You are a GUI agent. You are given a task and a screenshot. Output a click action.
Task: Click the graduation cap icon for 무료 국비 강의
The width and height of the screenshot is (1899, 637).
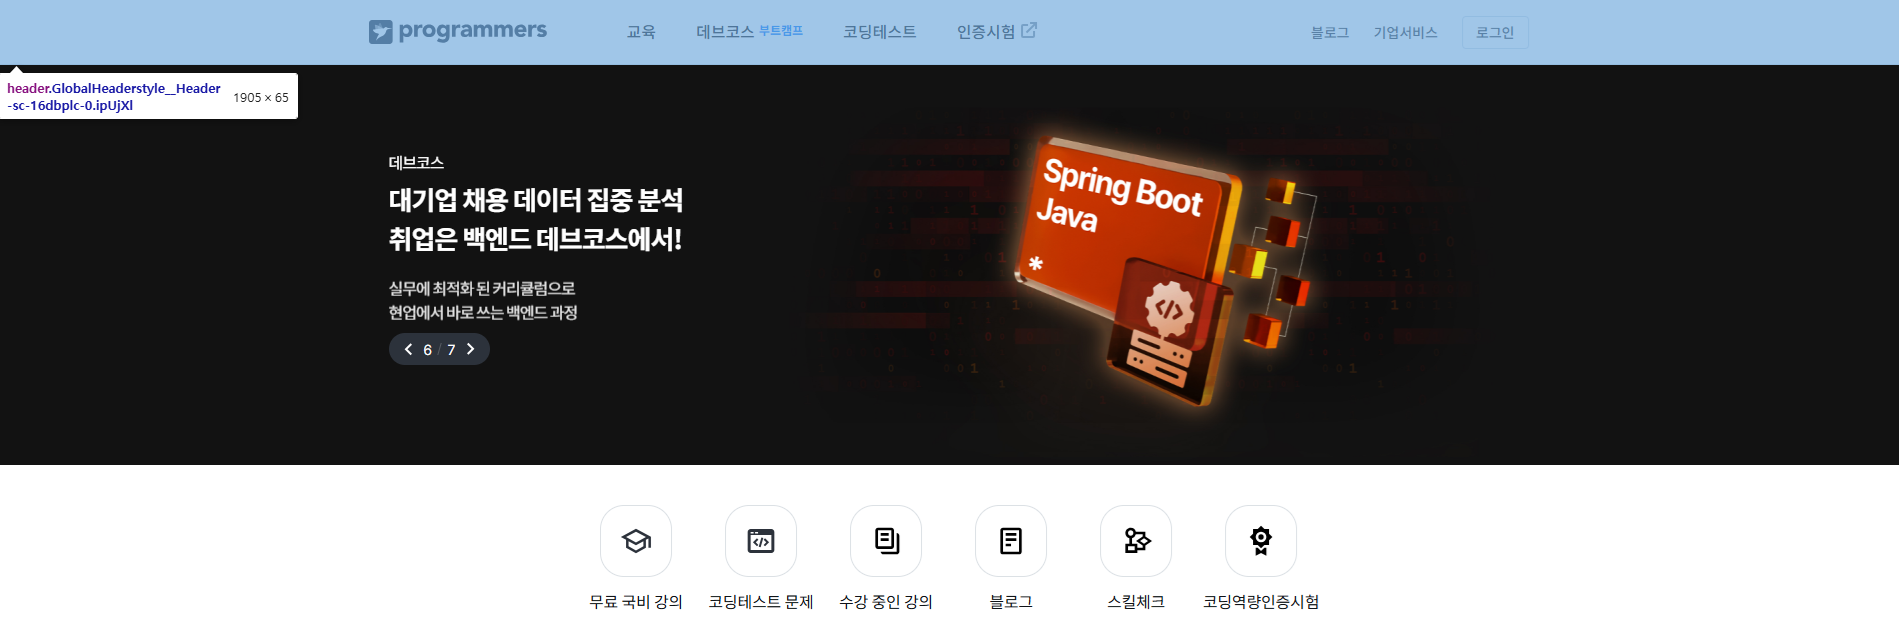[636, 541]
